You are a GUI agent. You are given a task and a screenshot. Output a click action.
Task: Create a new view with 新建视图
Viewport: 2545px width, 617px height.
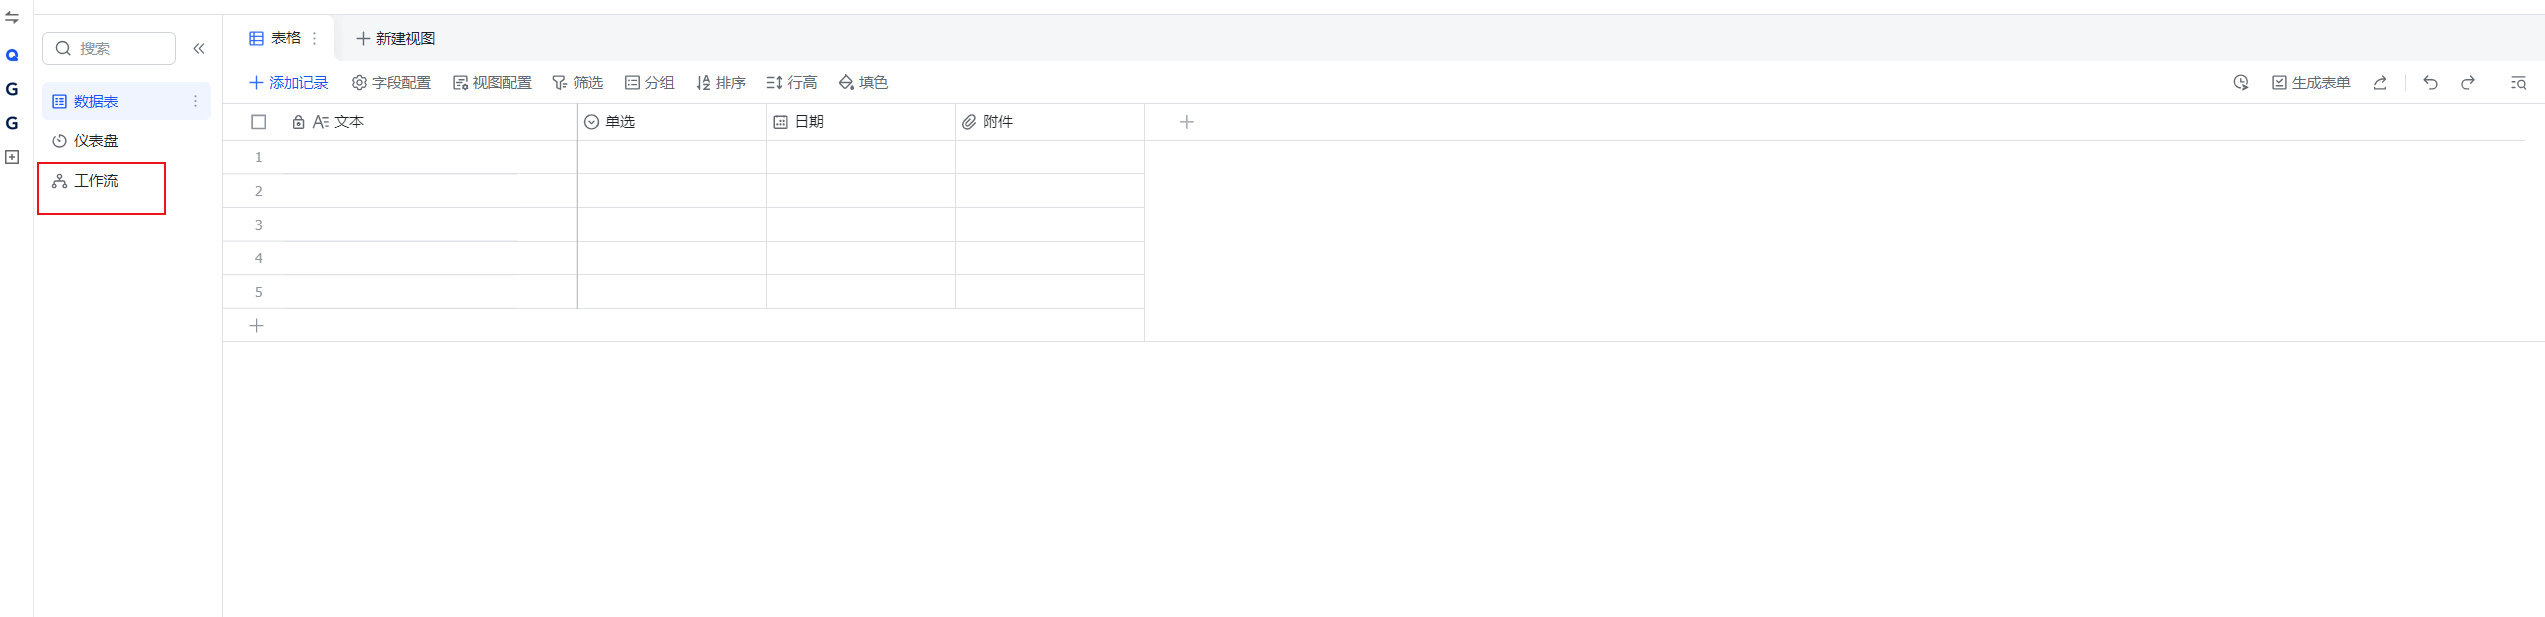pos(396,38)
